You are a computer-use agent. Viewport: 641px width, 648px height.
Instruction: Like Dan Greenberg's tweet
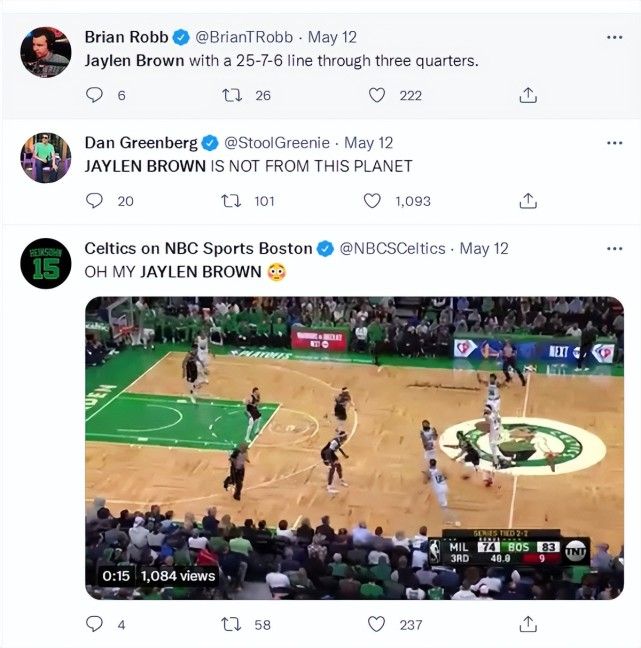tap(372, 201)
